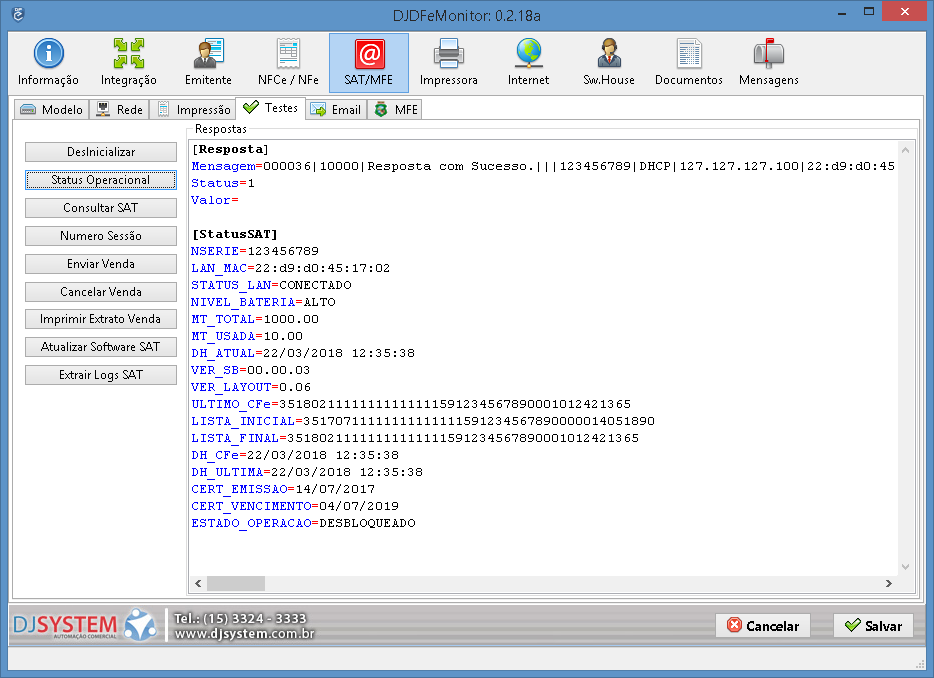The width and height of the screenshot is (934, 678).
Task: Click Atualizar Software SAT button
Action: coord(101,347)
